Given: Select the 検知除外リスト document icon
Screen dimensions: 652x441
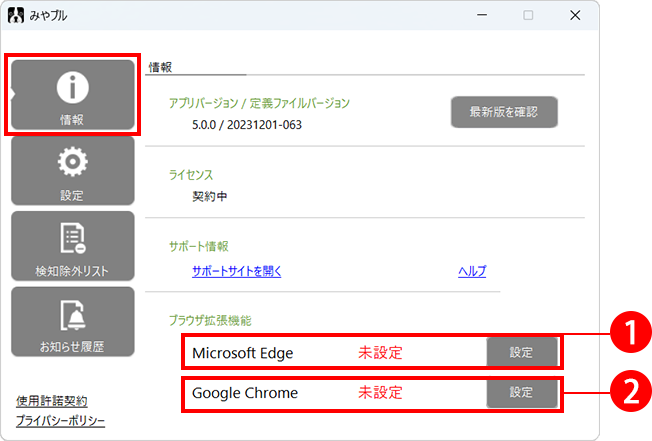Looking at the screenshot, I should point(72,246).
